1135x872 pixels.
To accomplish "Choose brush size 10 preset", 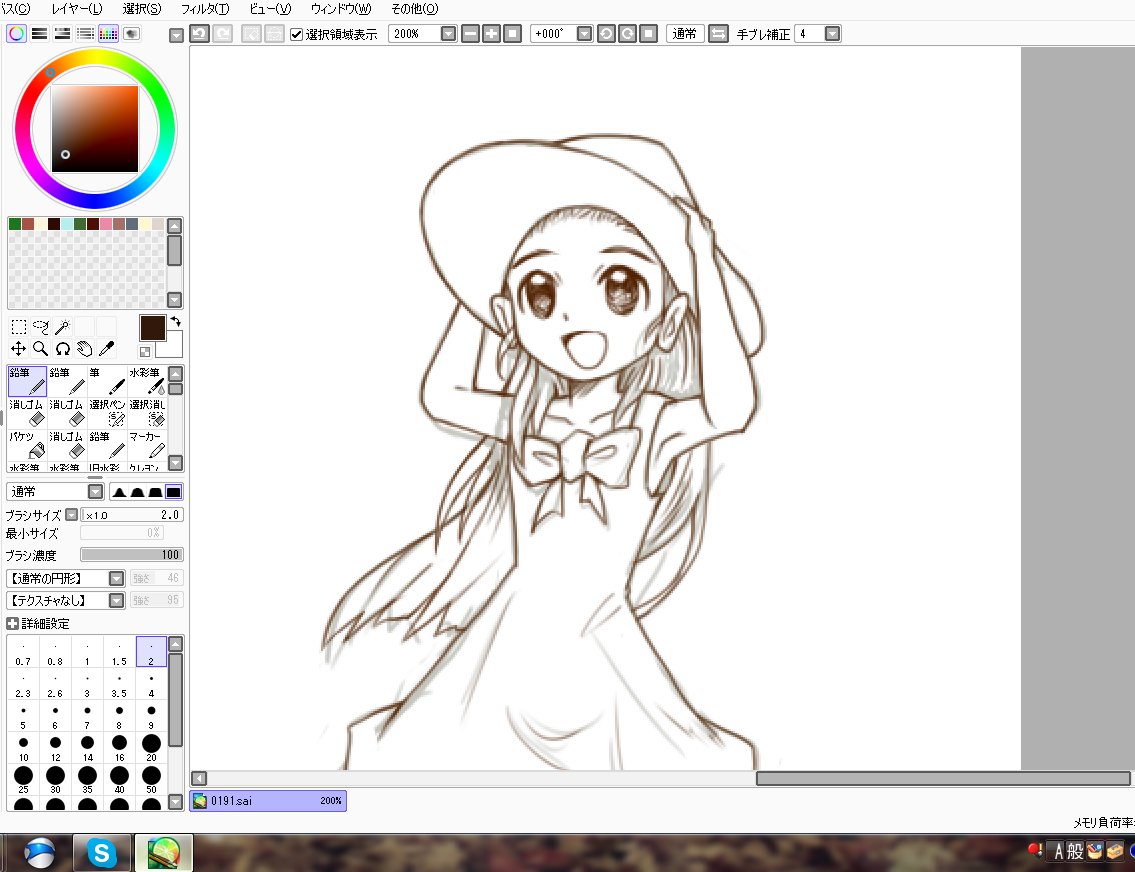I will (x=23, y=748).
